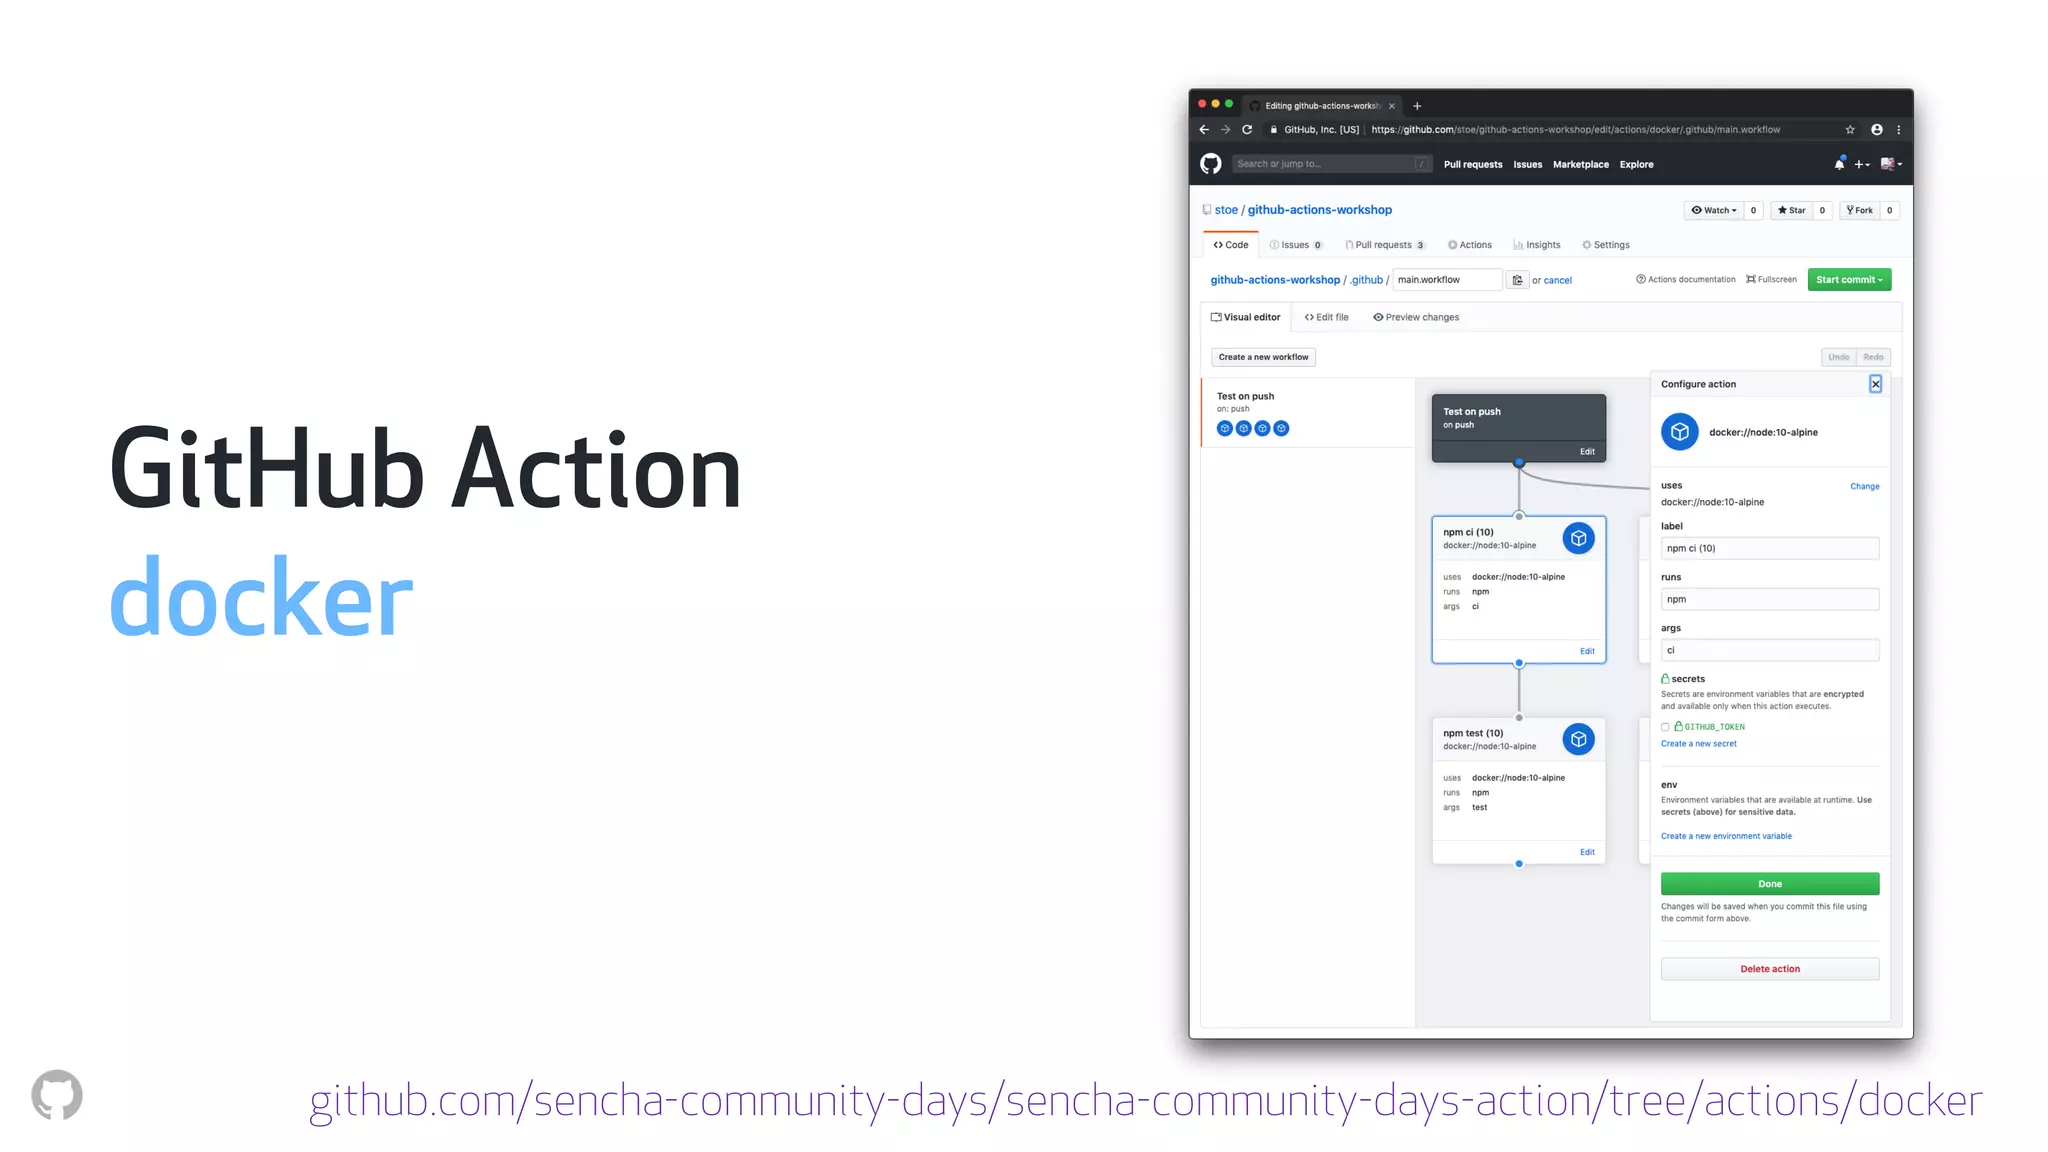Enter Fullscreen editor mode
Viewport: 2048px width, 1152px height.
click(x=1771, y=280)
